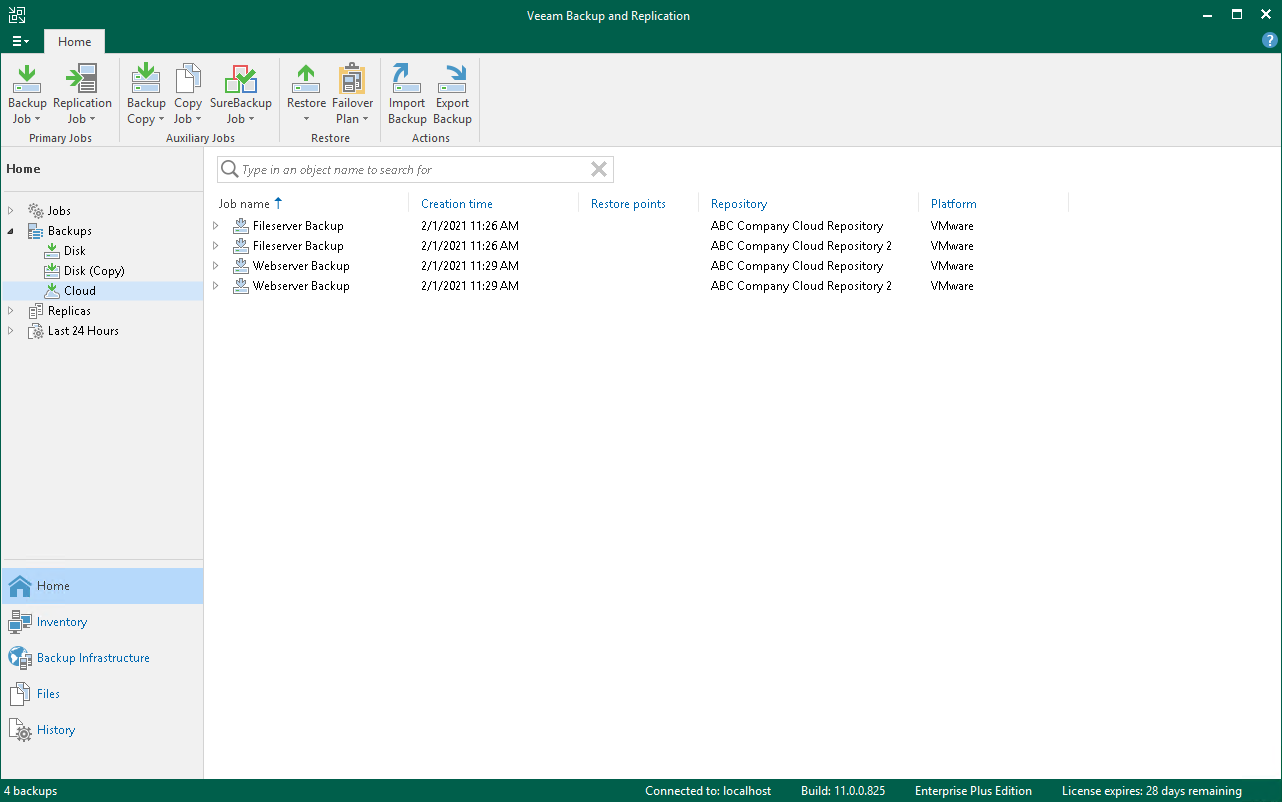
Task: Sort by the Job name column header
Action: coord(244,204)
